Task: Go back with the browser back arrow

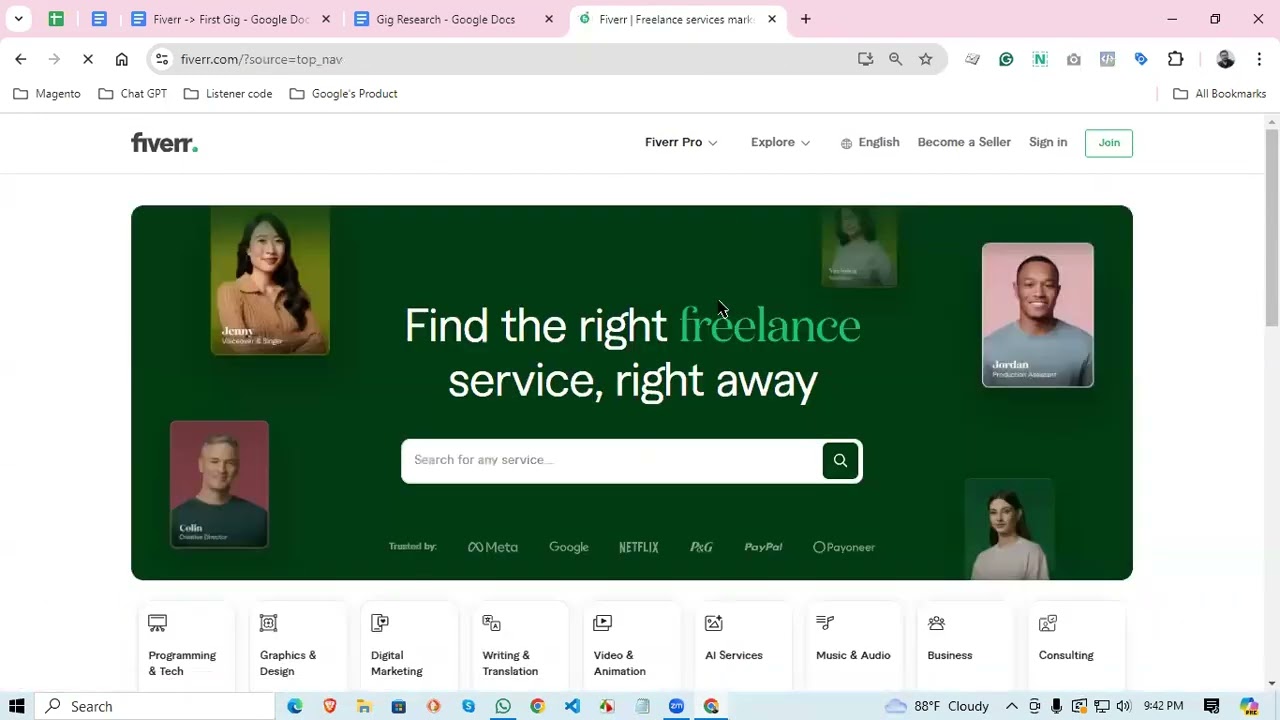Action: 21,59
